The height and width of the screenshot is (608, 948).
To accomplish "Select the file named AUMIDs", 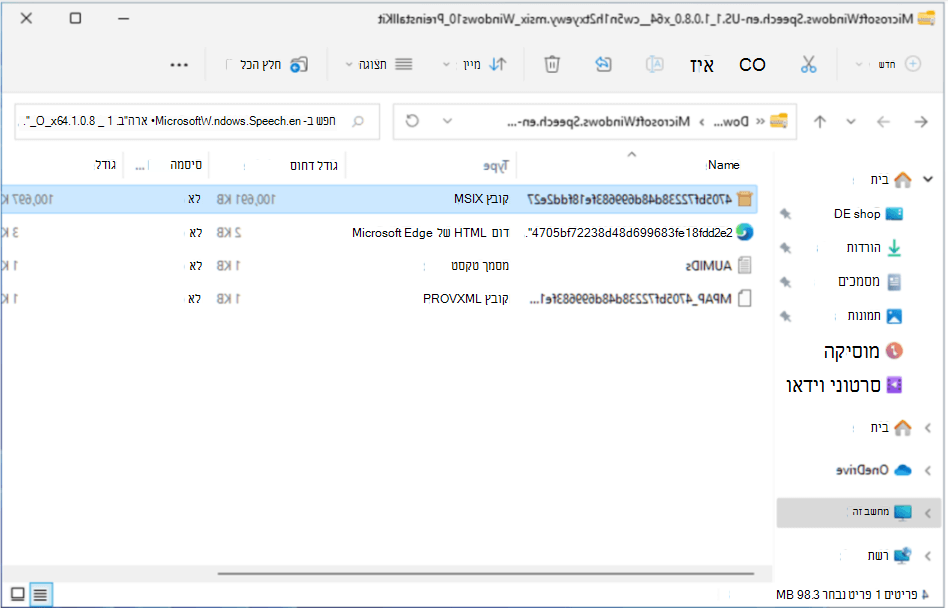I will pyautogui.click(x=709, y=265).
